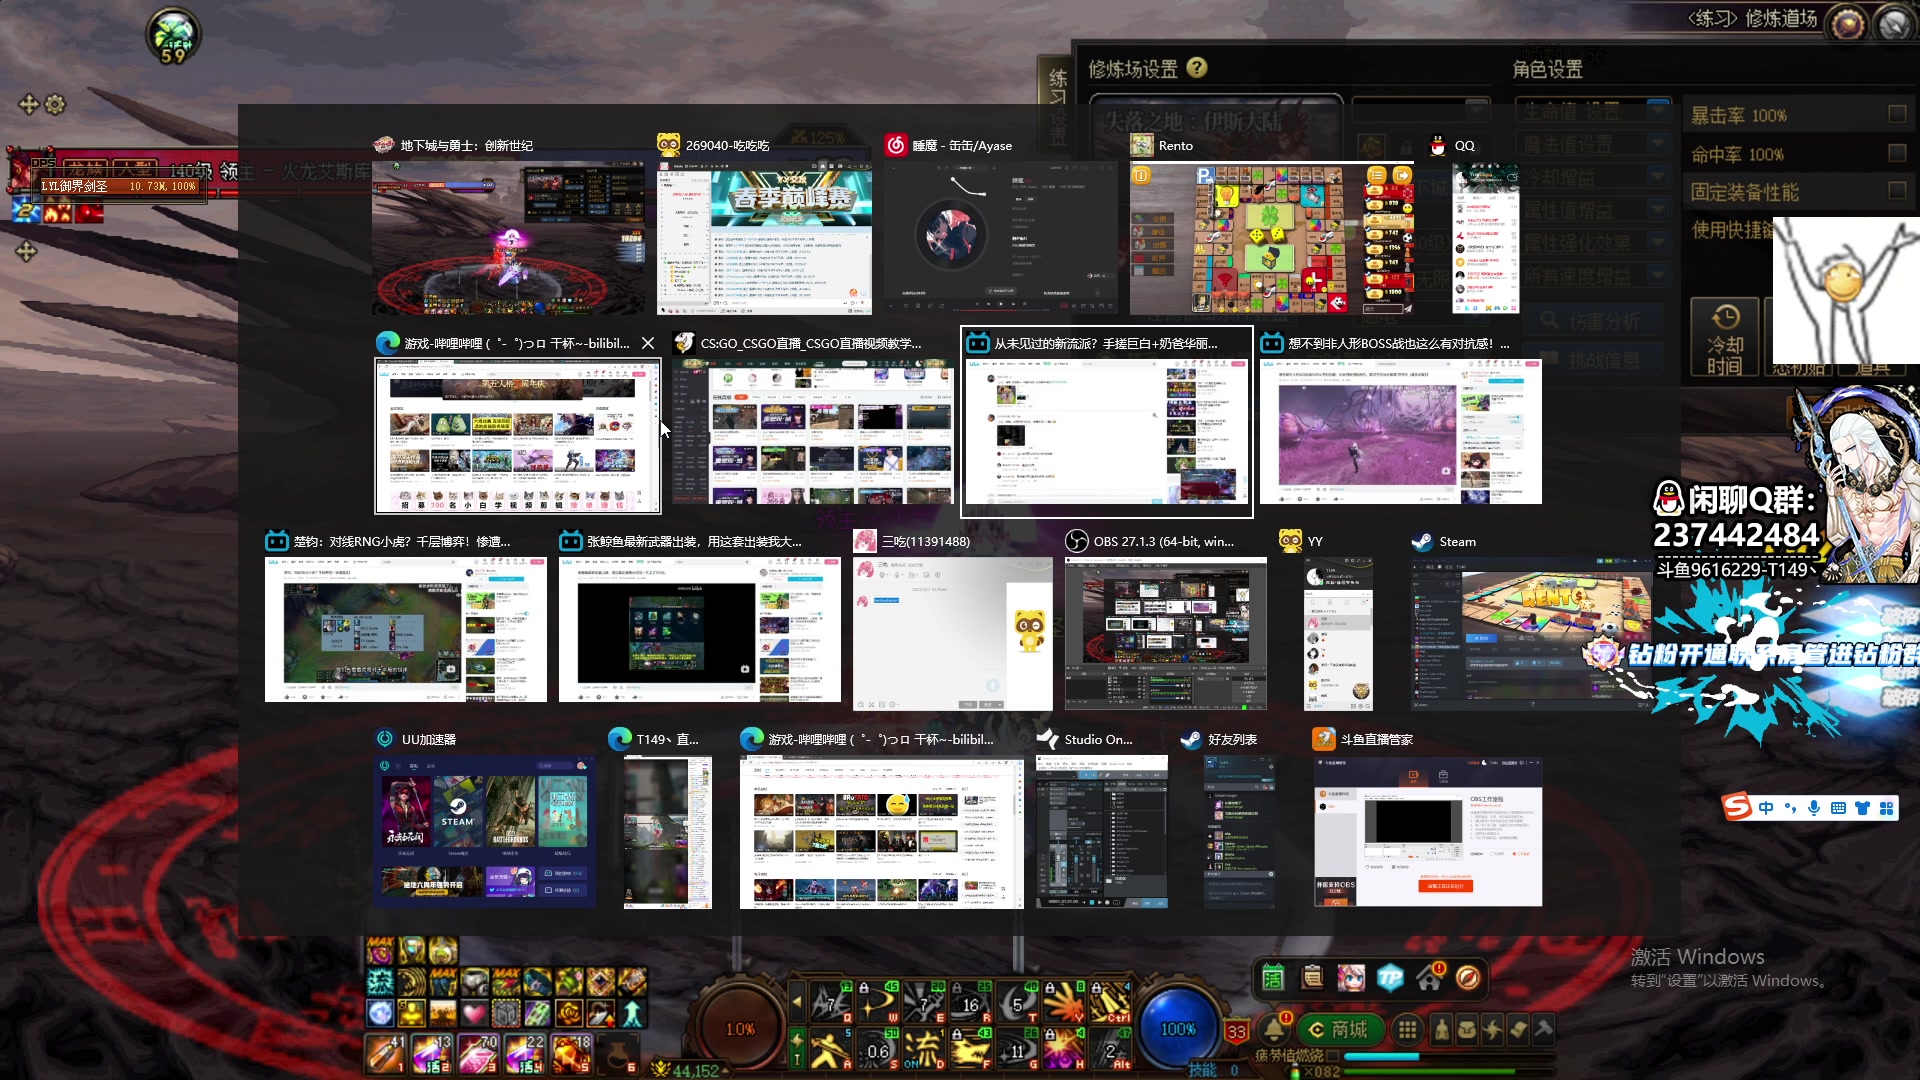Switch to the Rento game window

[x=1272, y=238]
